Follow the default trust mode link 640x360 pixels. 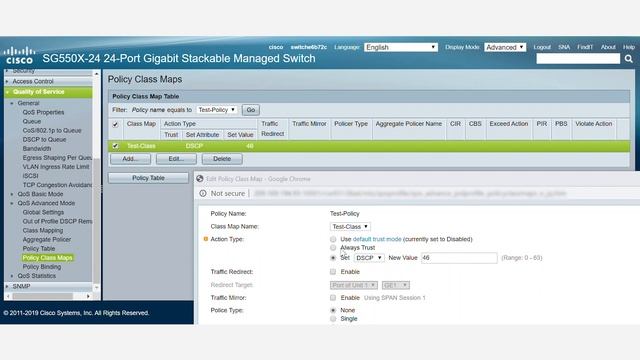point(377,239)
